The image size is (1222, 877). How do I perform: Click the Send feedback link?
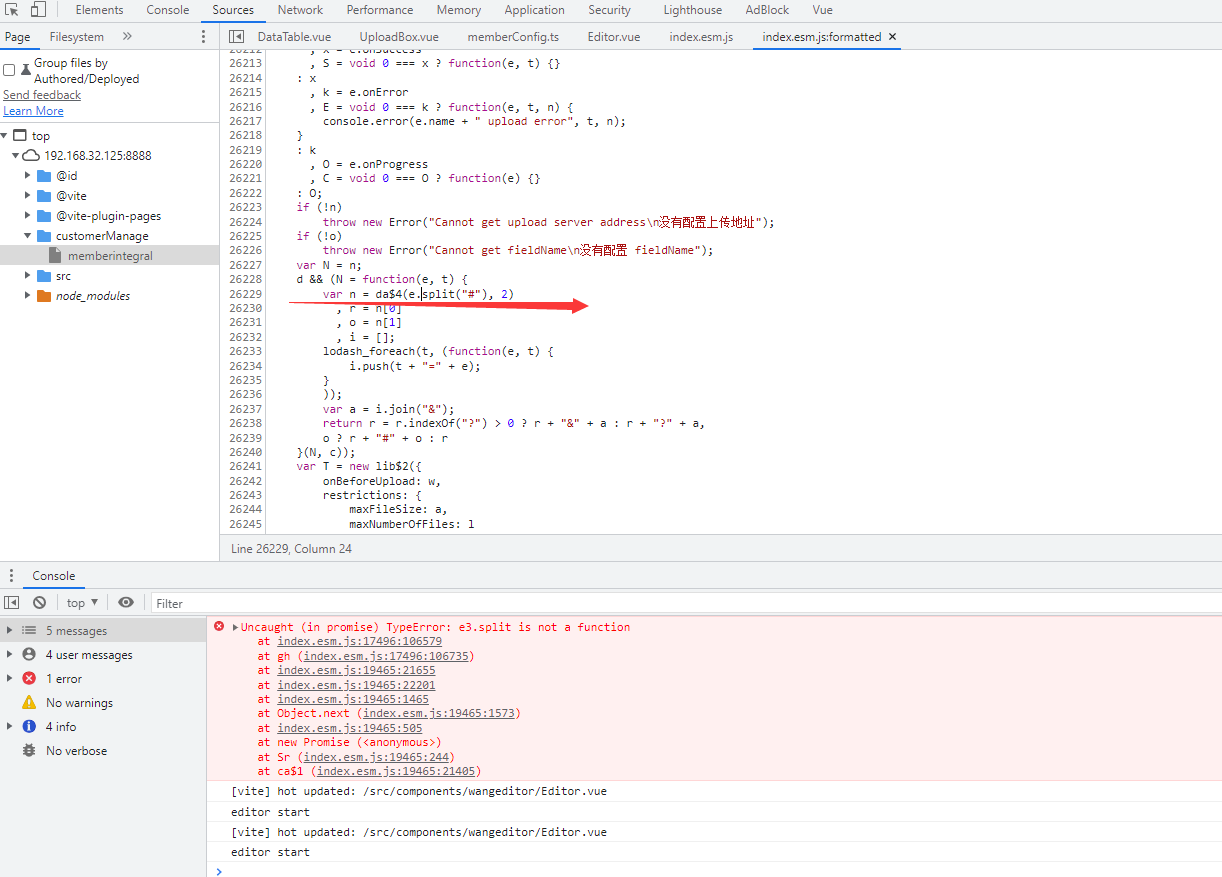pos(42,95)
